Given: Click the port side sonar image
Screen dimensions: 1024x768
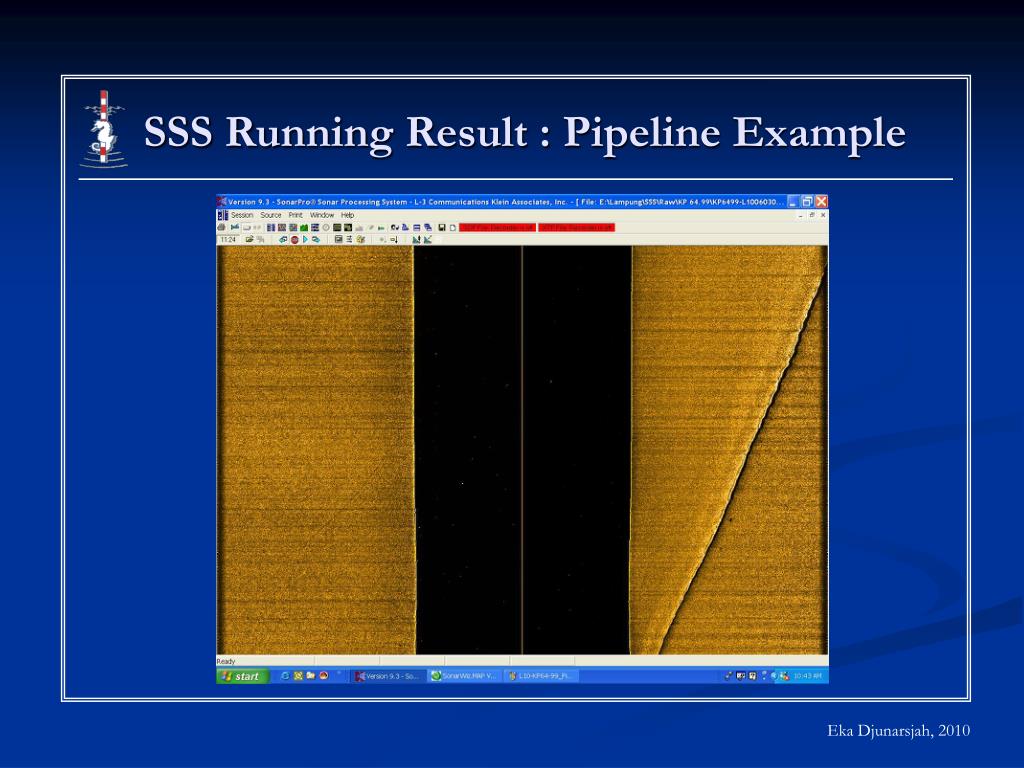Looking at the screenshot, I should click(315, 449).
